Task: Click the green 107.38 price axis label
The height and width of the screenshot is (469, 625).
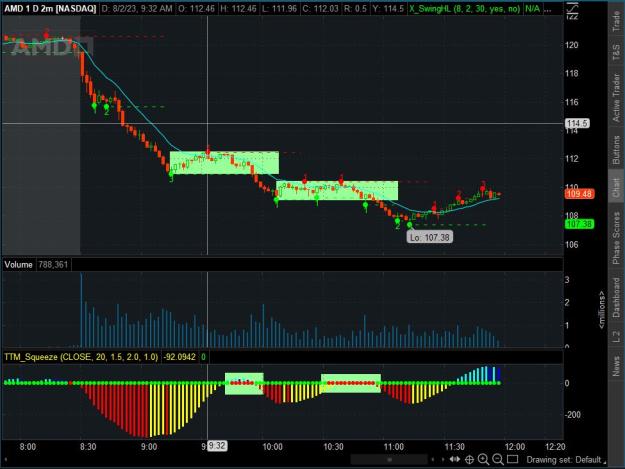Action: [x=579, y=224]
